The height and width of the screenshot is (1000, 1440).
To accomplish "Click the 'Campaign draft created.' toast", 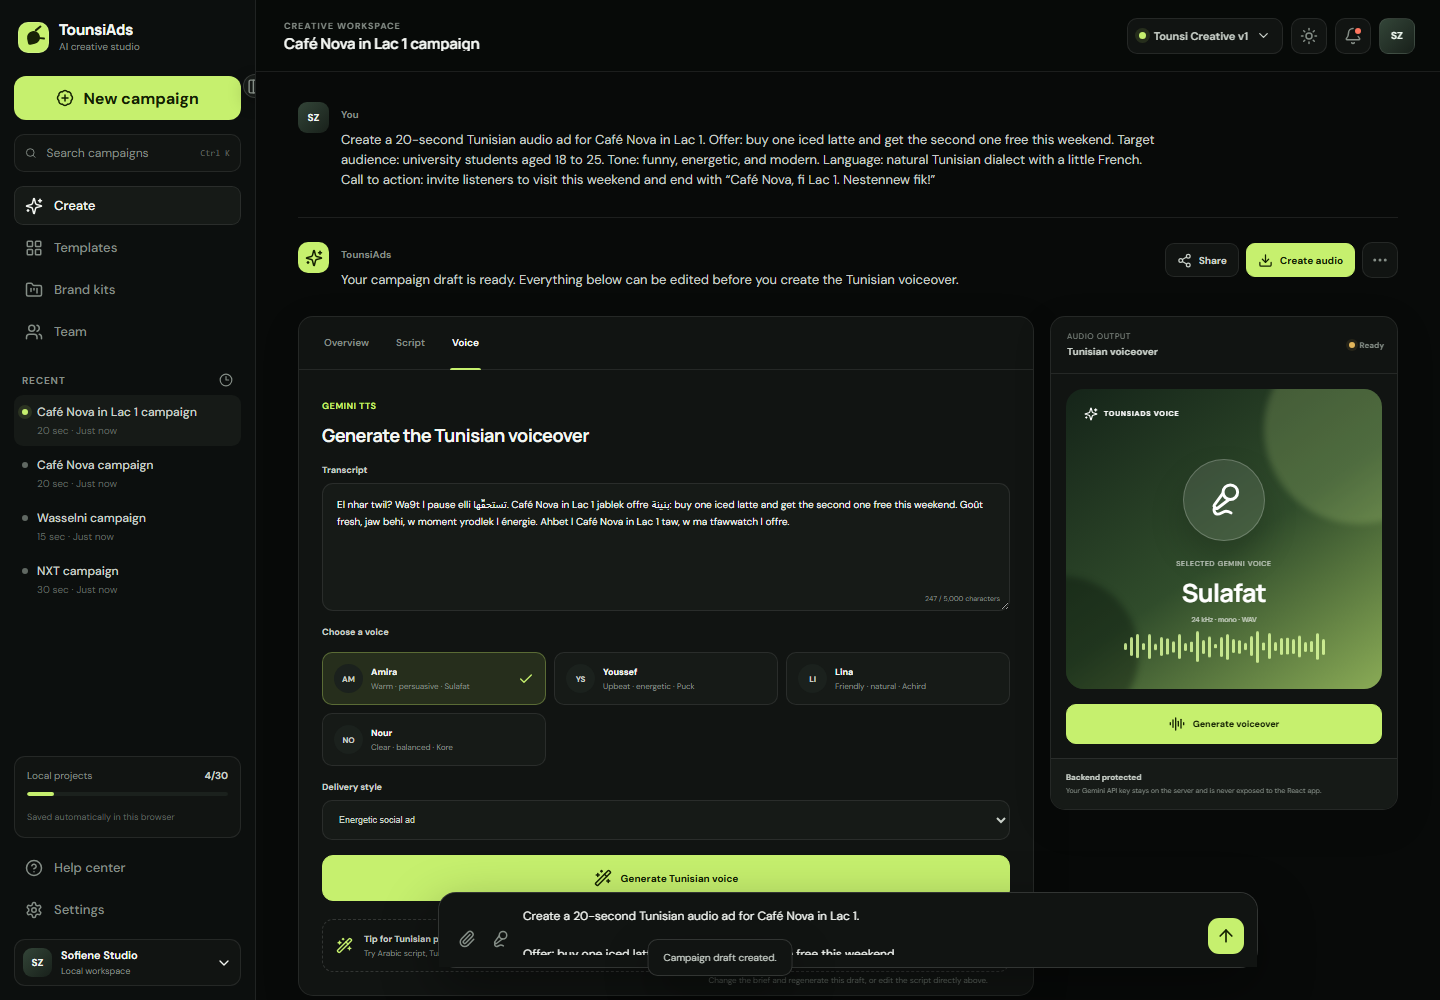I will click(x=720, y=958).
